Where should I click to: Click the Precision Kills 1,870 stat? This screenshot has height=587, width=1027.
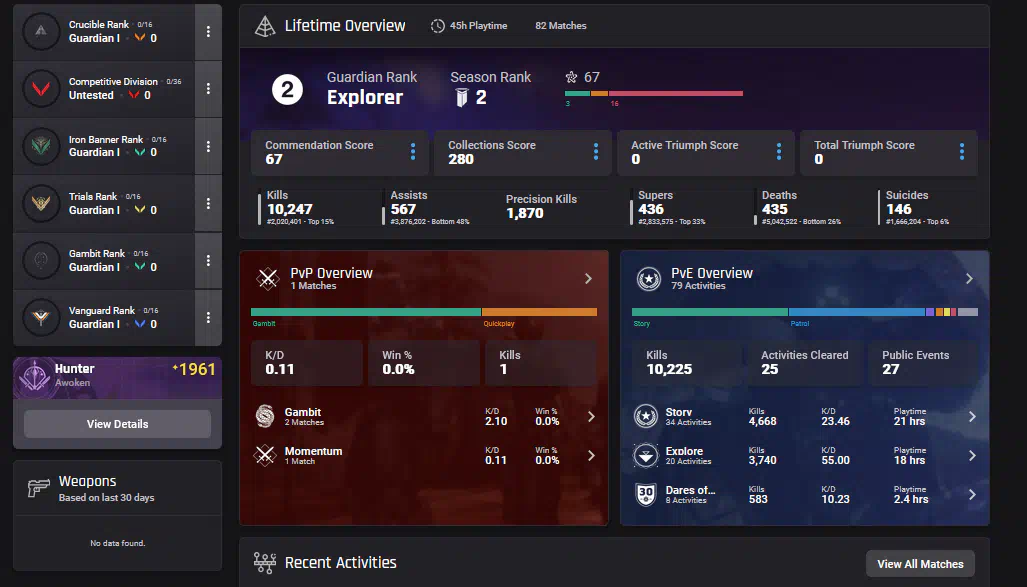(541, 206)
